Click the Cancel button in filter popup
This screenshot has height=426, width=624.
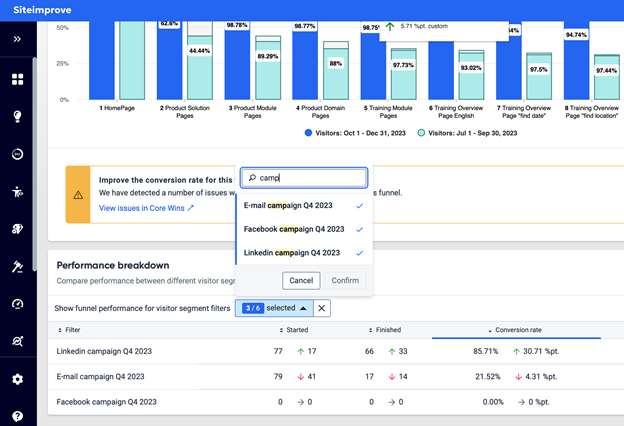(x=301, y=281)
